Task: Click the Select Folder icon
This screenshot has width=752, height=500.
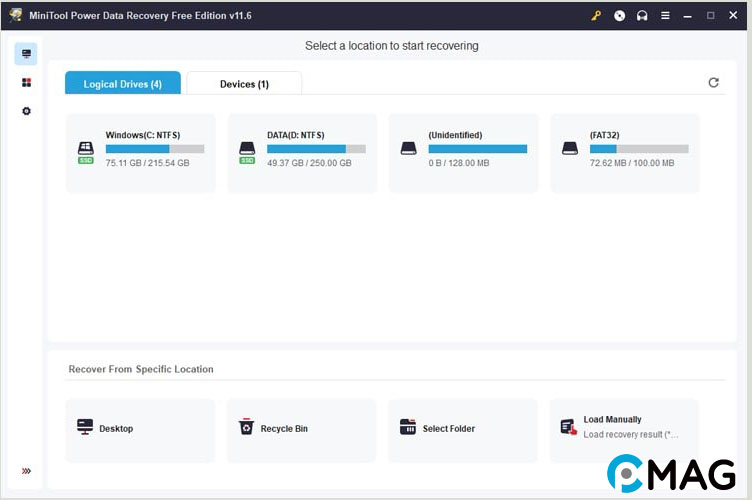Action: click(x=408, y=426)
